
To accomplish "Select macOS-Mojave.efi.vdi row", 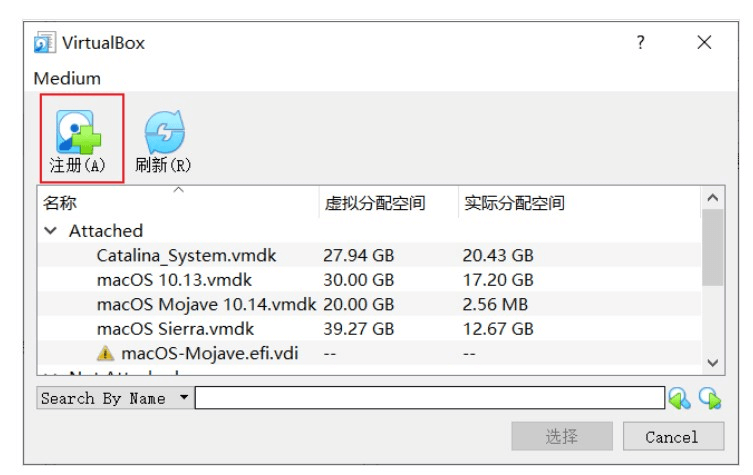I will click(369, 353).
